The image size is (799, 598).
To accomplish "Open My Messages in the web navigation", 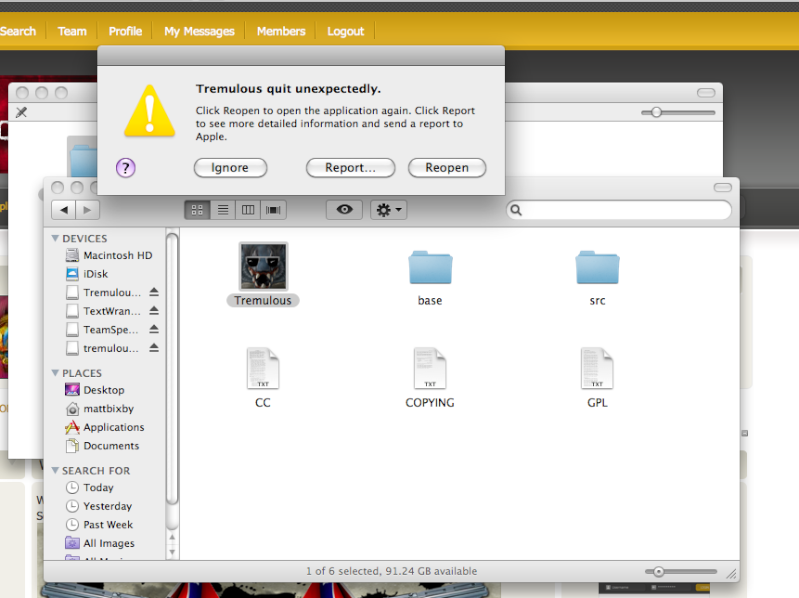I will [199, 31].
